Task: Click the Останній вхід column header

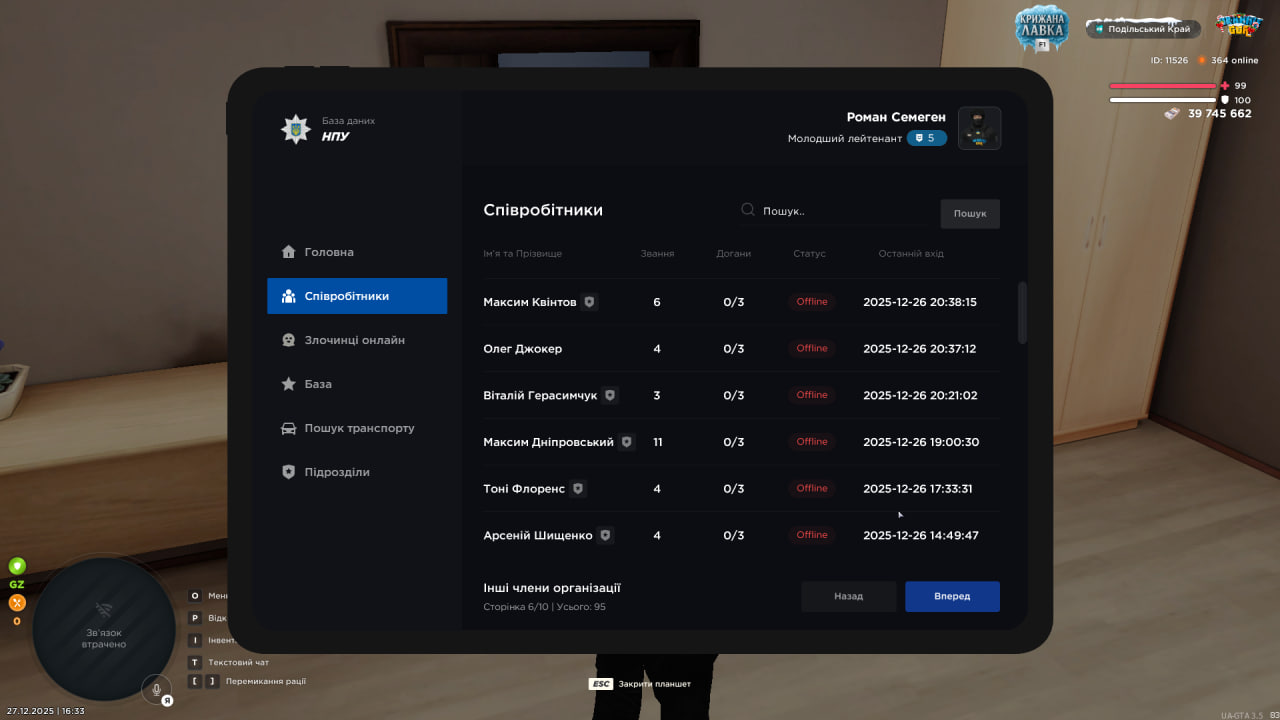Action: [x=911, y=254]
